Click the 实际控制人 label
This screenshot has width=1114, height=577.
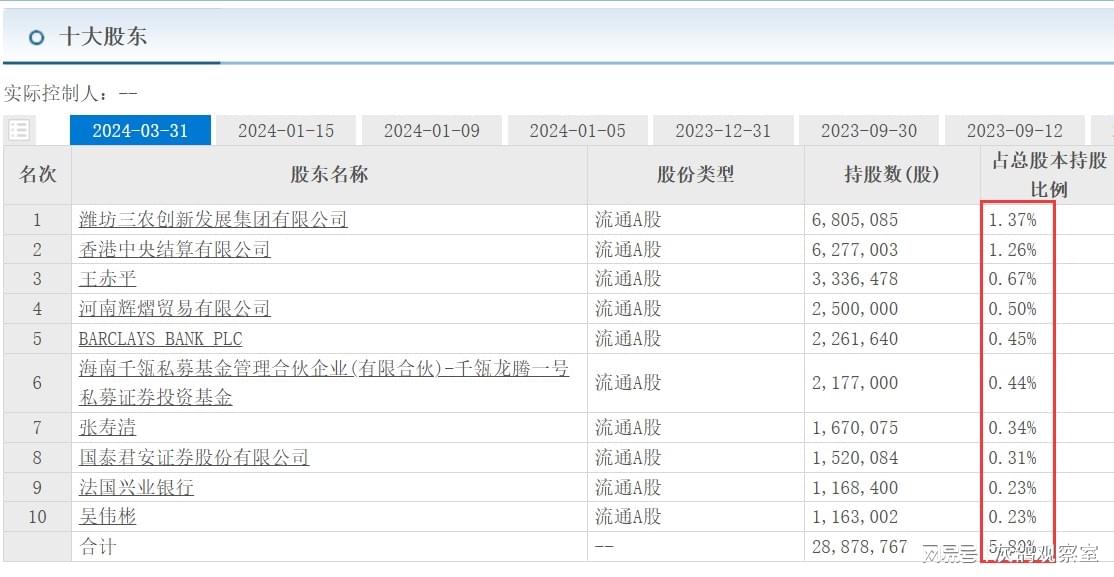(50, 93)
